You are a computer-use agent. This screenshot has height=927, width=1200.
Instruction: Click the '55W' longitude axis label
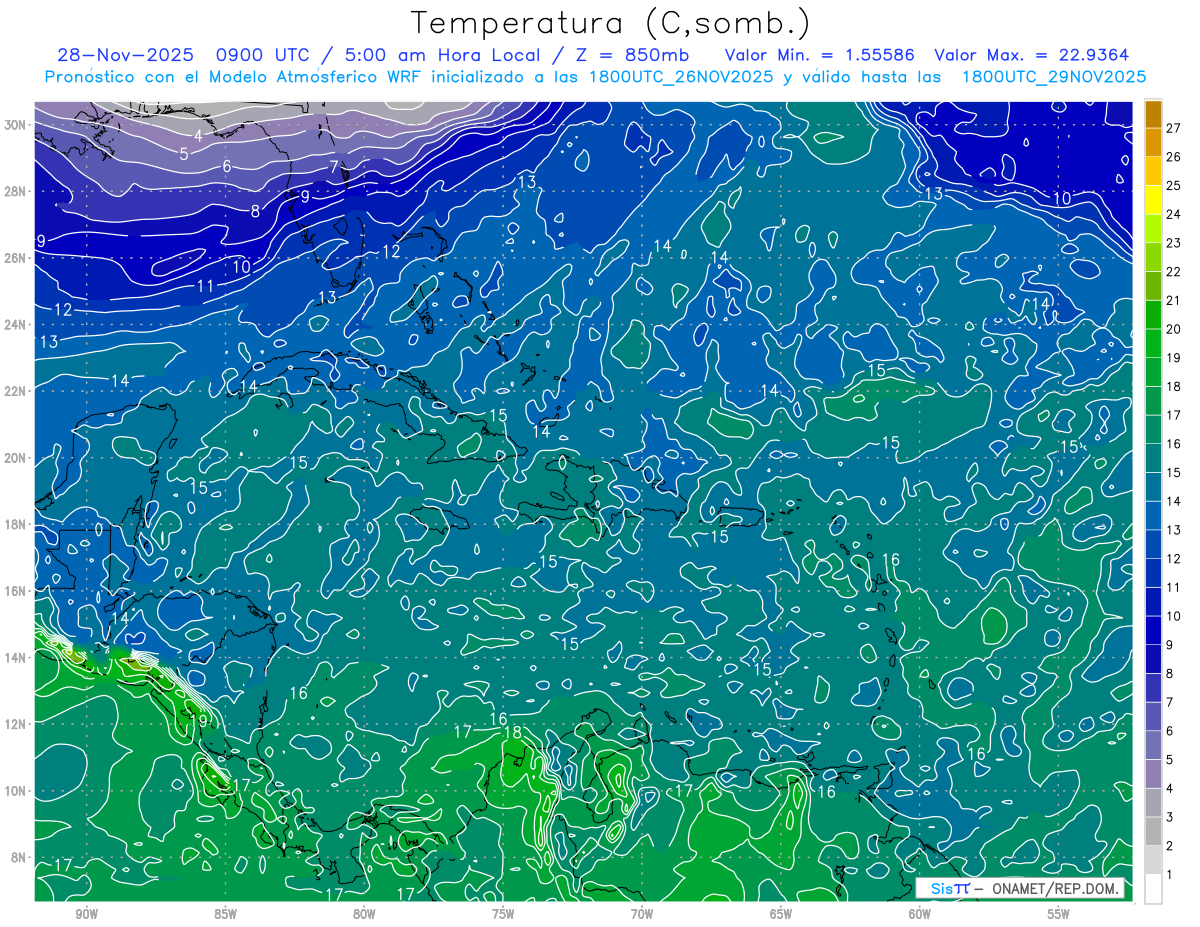(1058, 914)
